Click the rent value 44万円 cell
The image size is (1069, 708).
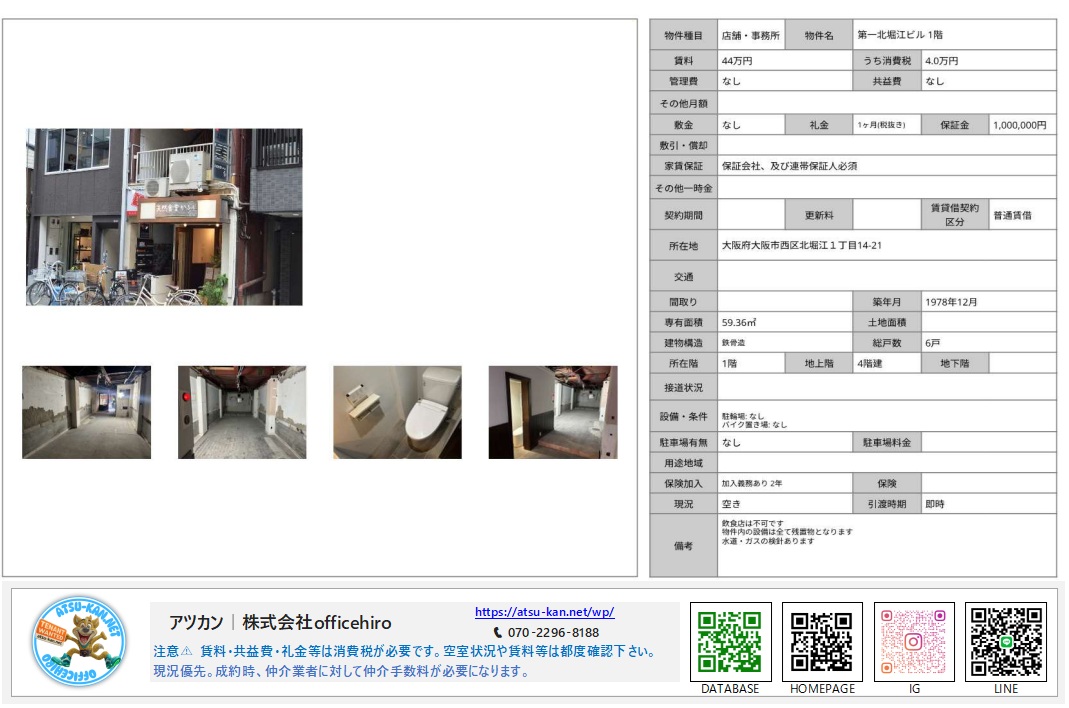(x=784, y=61)
